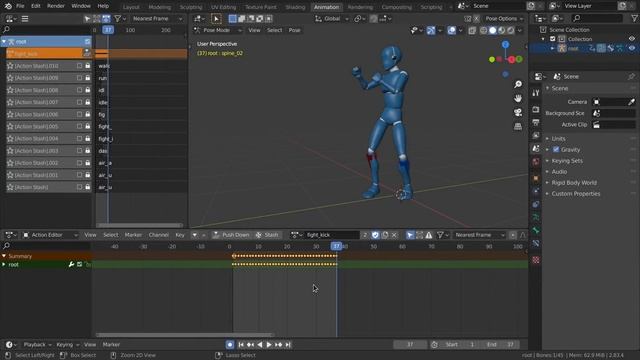Open the Pose menu in viewport header
This screenshot has height=360, width=640.
pyautogui.click(x=294, y=30)
